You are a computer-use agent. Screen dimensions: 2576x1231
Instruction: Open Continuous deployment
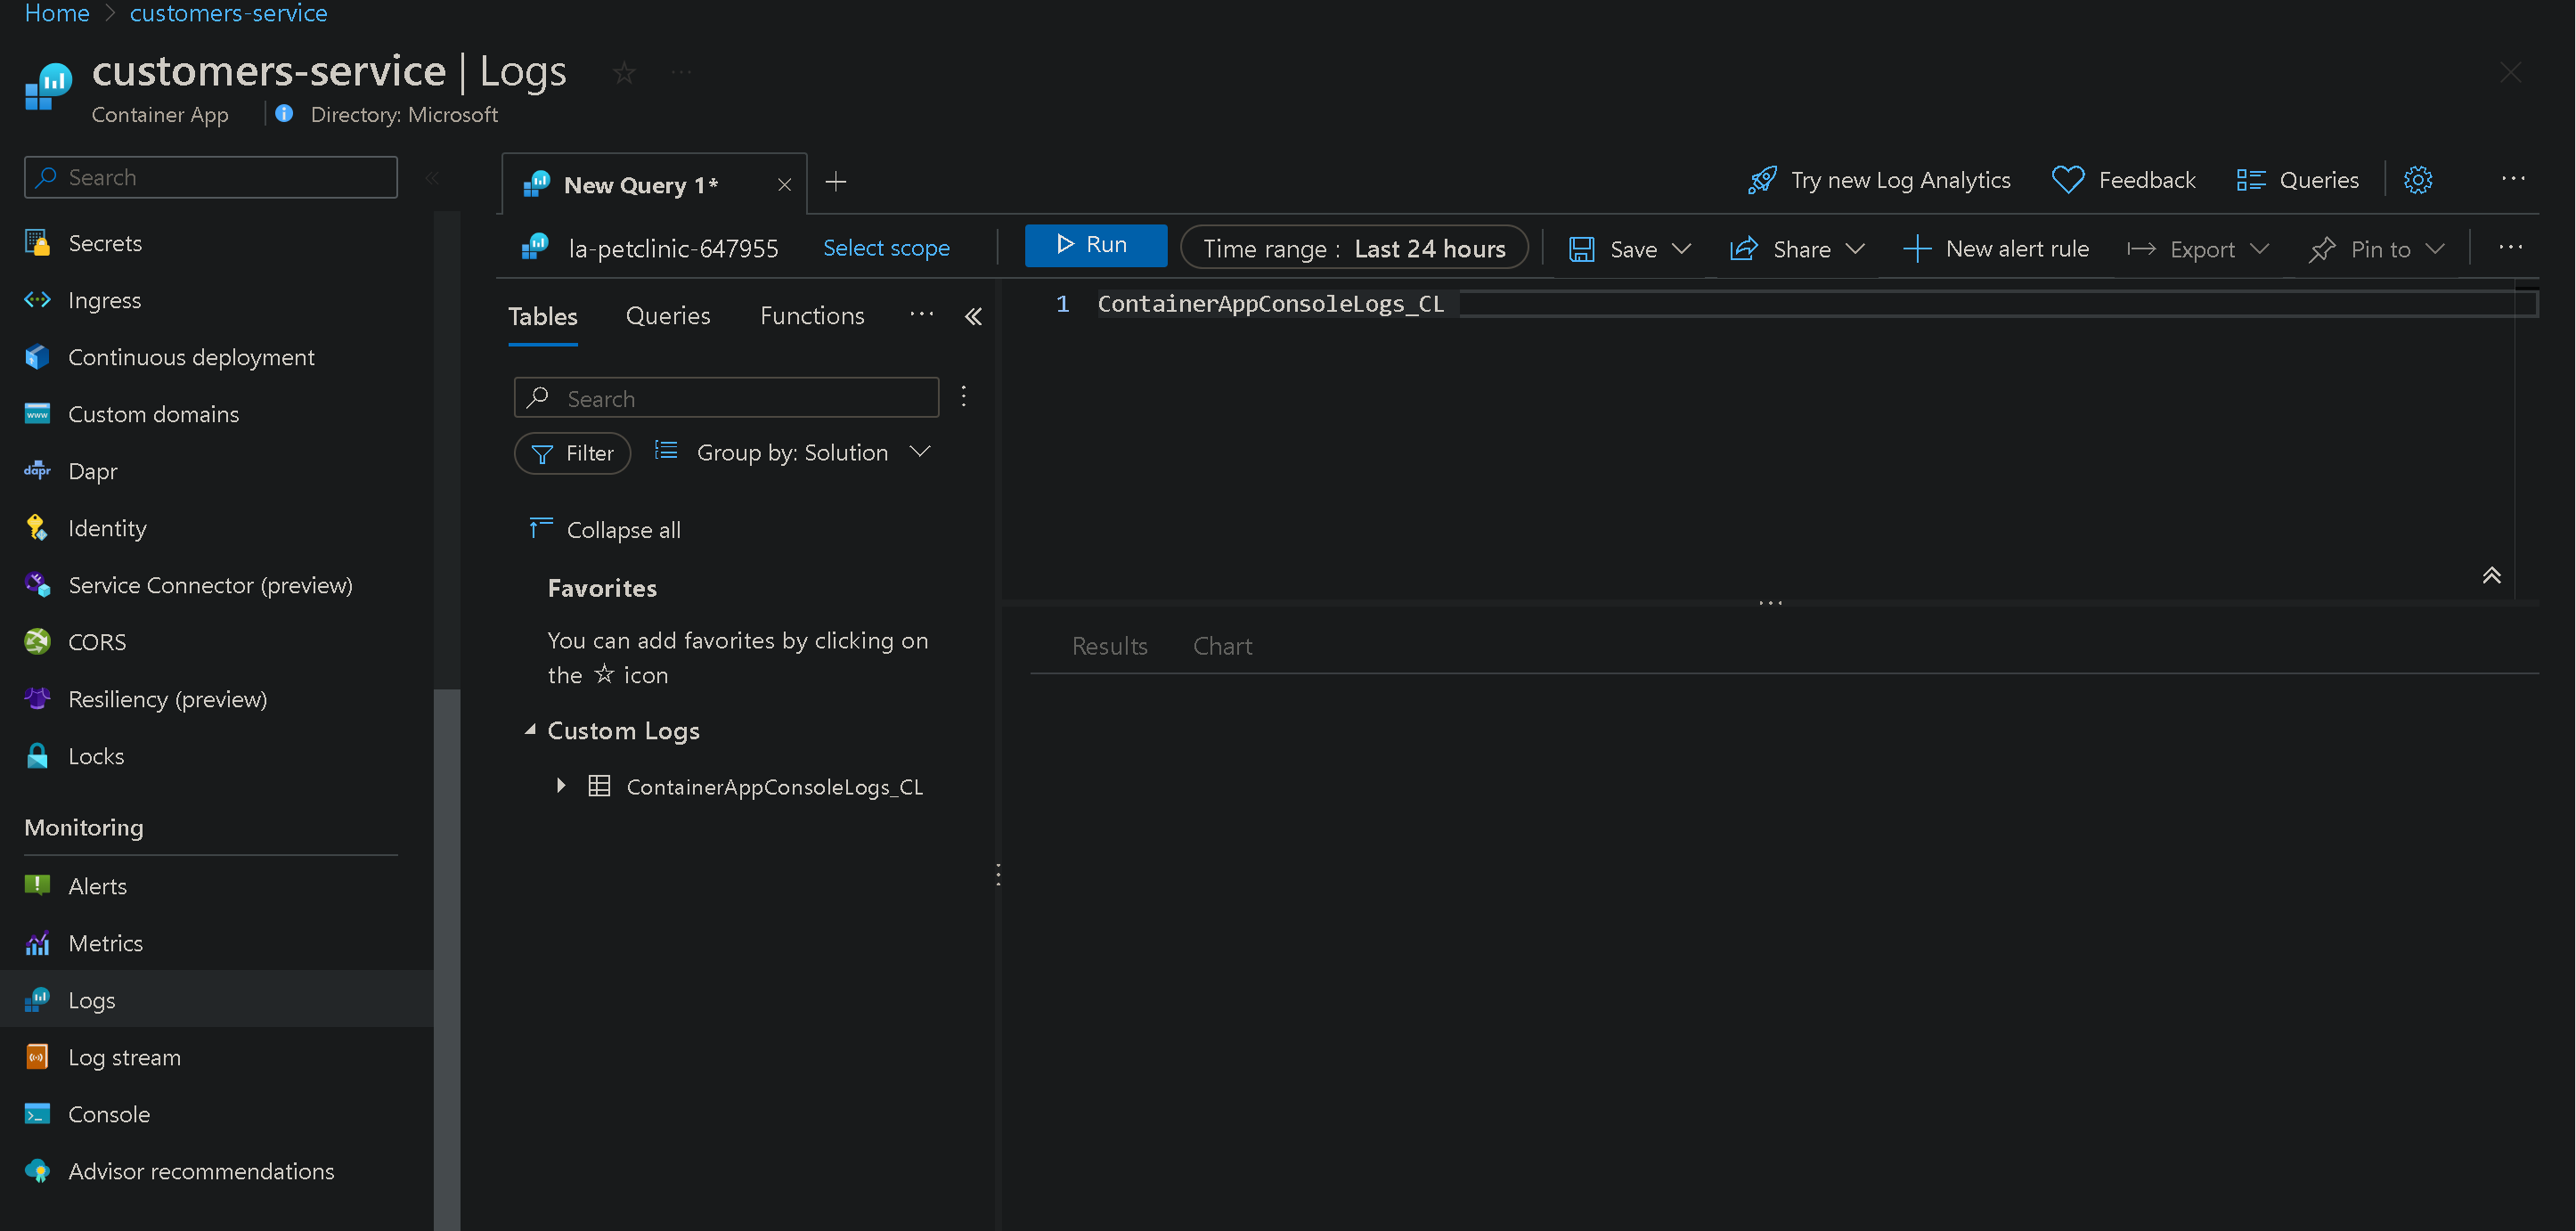tap(191, 357)
